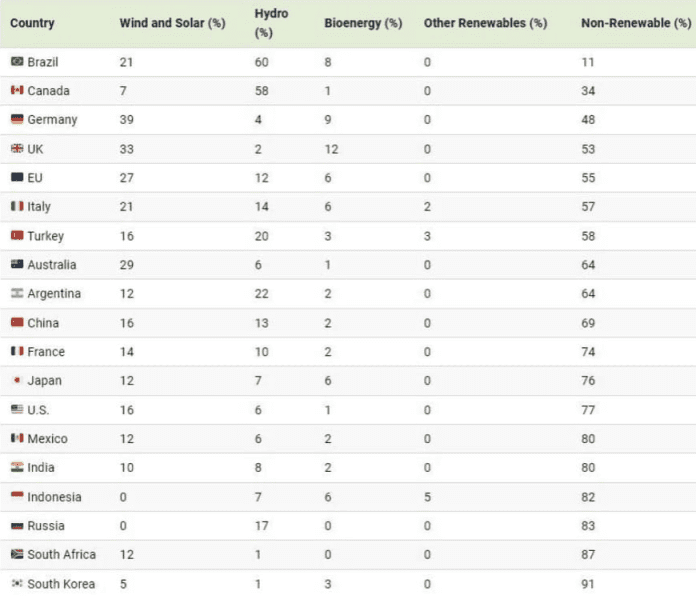Screen dimensions: 696x599
Task: Click the South Africa flag icon
Action: point(17,555)
